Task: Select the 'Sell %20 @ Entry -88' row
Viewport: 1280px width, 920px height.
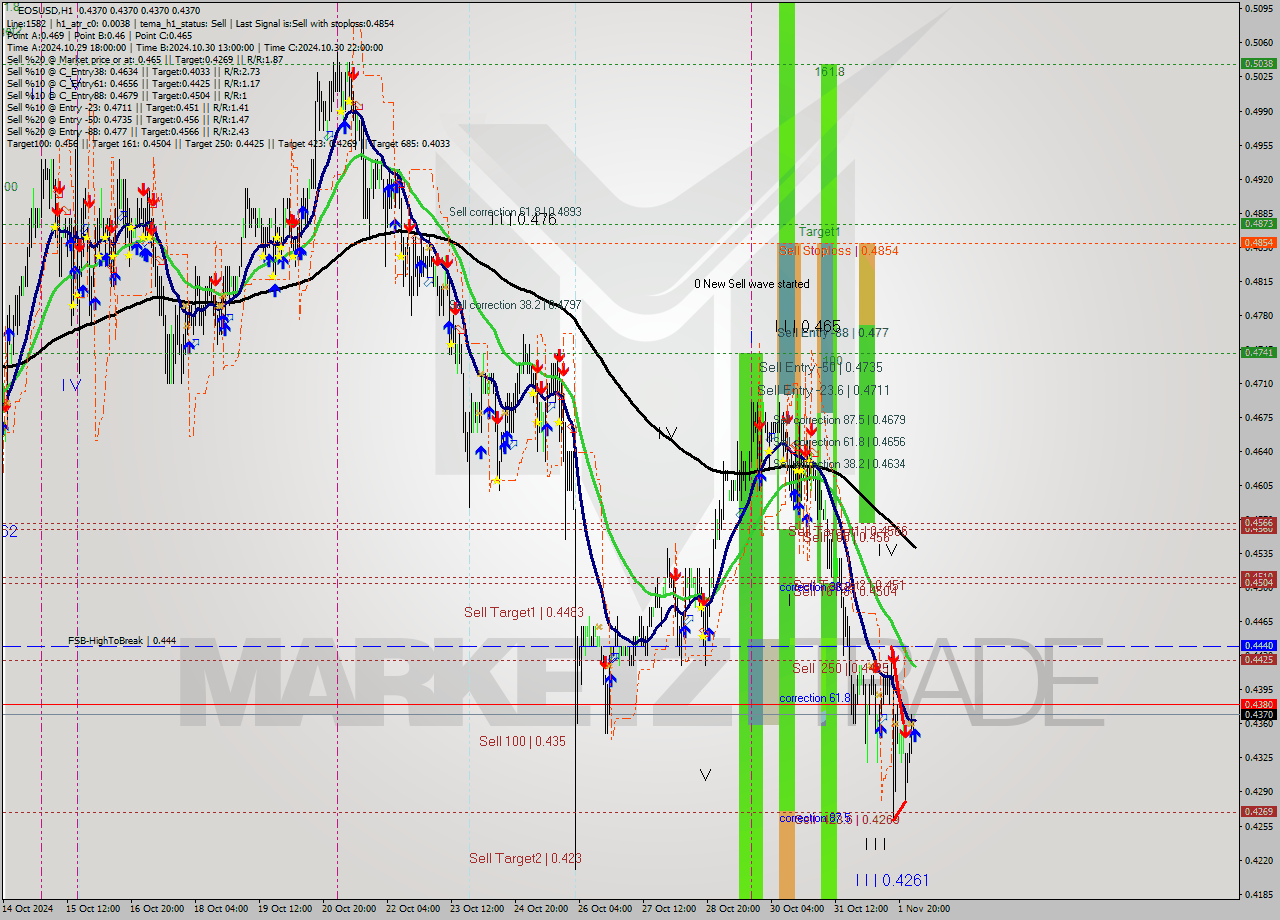Action: click(127, 131)
